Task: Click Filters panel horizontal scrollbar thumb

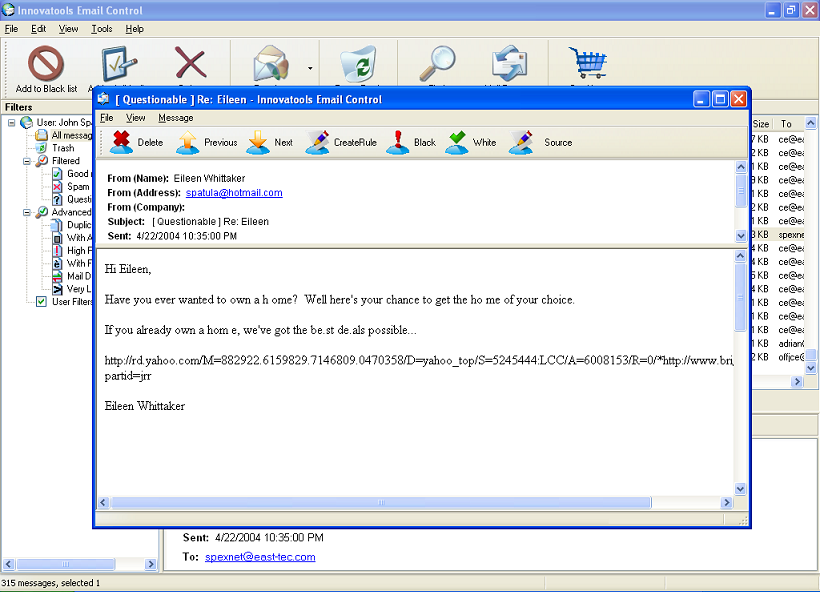Action: [65, 564]
